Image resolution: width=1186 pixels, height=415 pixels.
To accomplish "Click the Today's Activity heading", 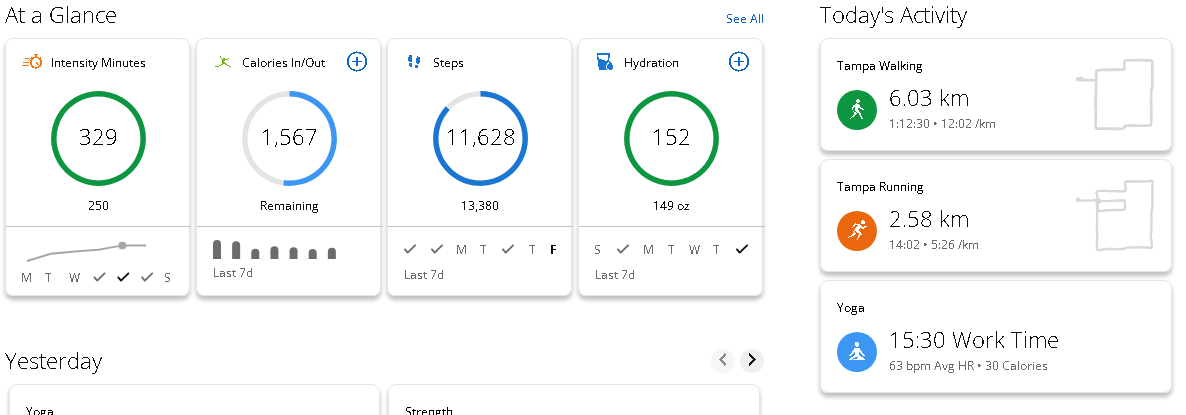I will pos(893,16).
